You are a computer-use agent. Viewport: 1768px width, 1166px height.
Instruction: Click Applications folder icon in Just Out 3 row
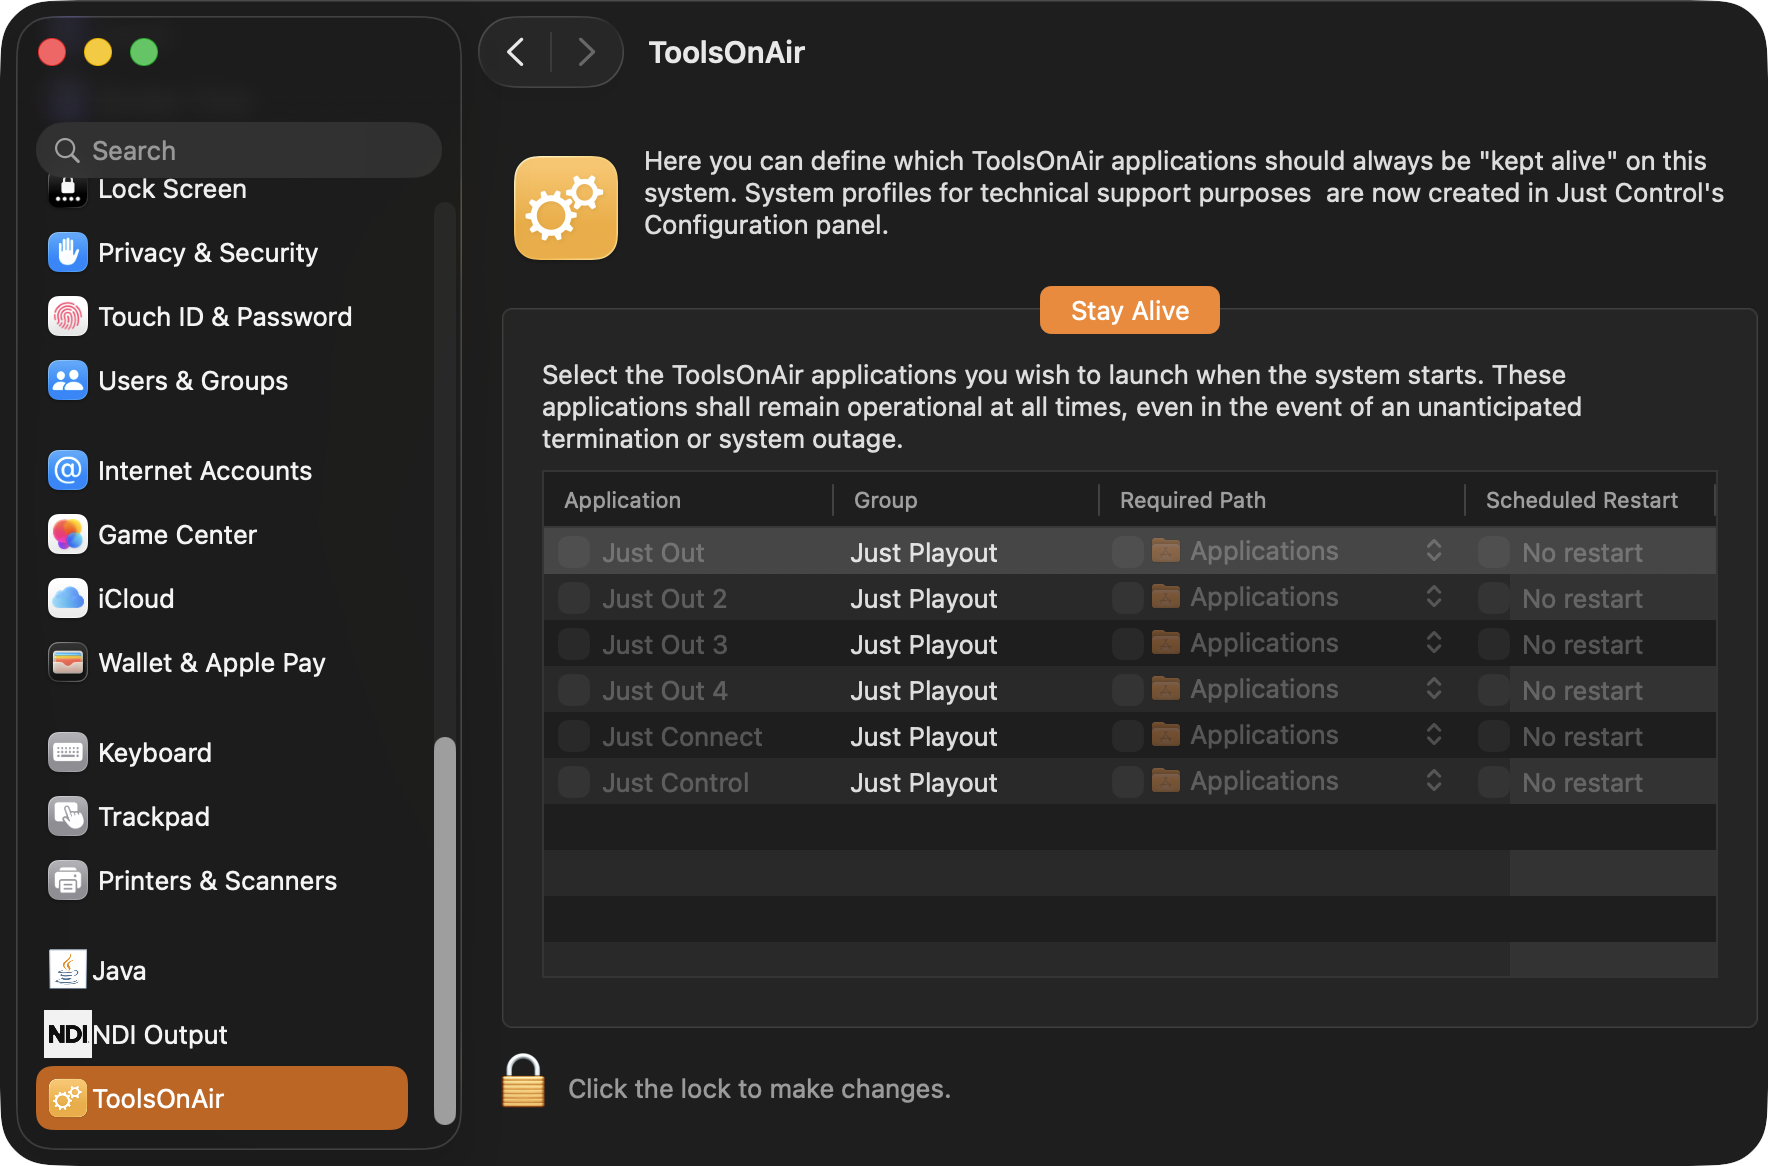[1166, 642]
